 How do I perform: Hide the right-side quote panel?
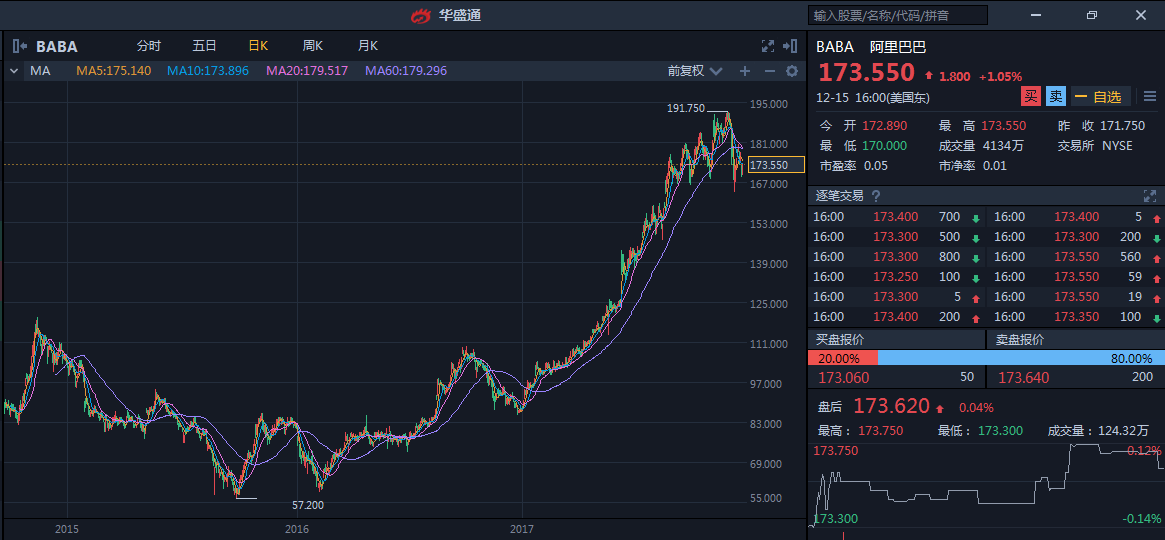(791, 46)
